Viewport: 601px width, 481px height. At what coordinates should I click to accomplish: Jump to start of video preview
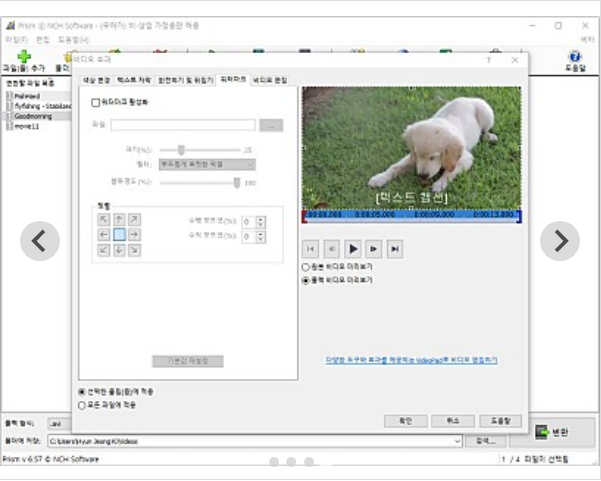tap(310, 249)
